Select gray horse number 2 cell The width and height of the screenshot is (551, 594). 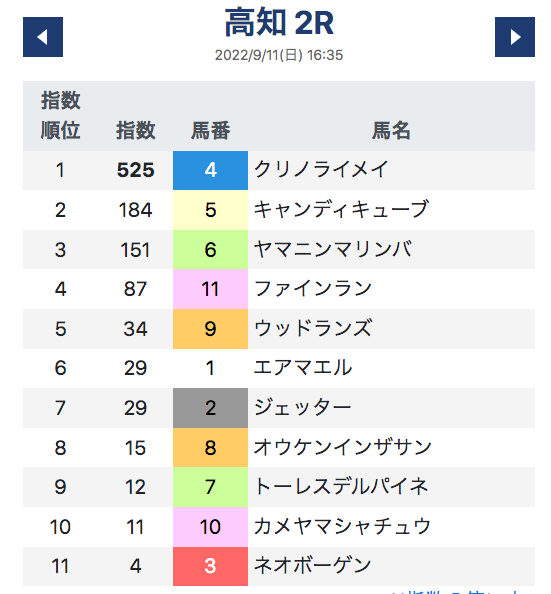coord(210,408)
